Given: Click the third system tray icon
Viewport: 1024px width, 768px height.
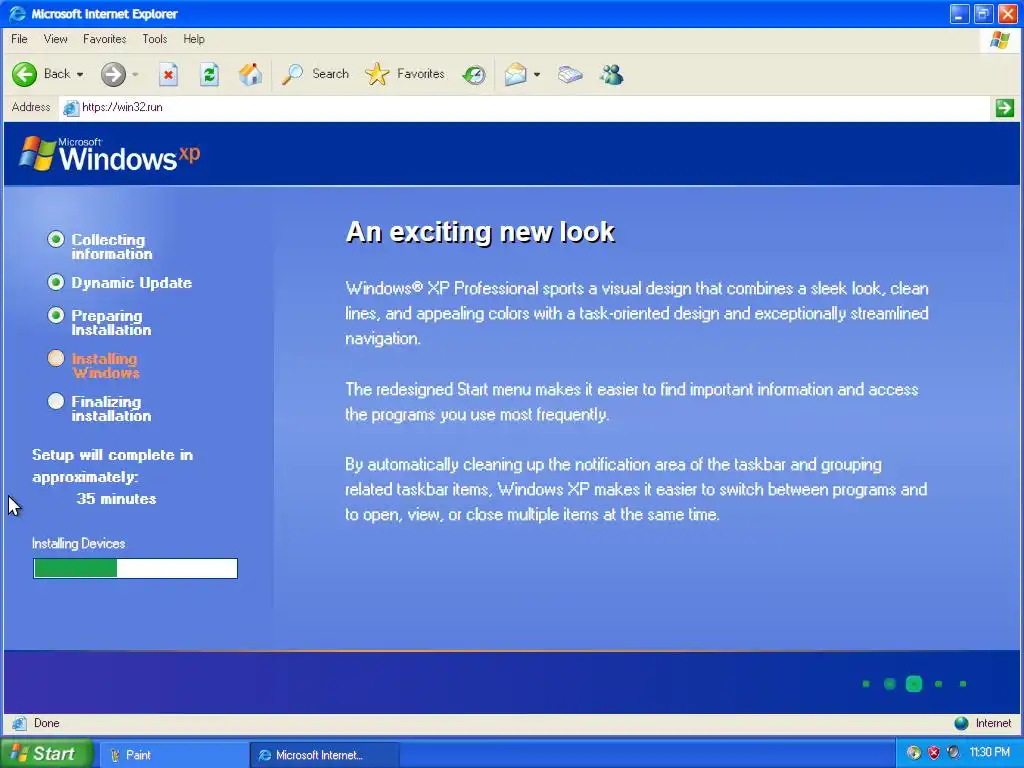Looking at the screenshot, I should [x=953, y=752].
